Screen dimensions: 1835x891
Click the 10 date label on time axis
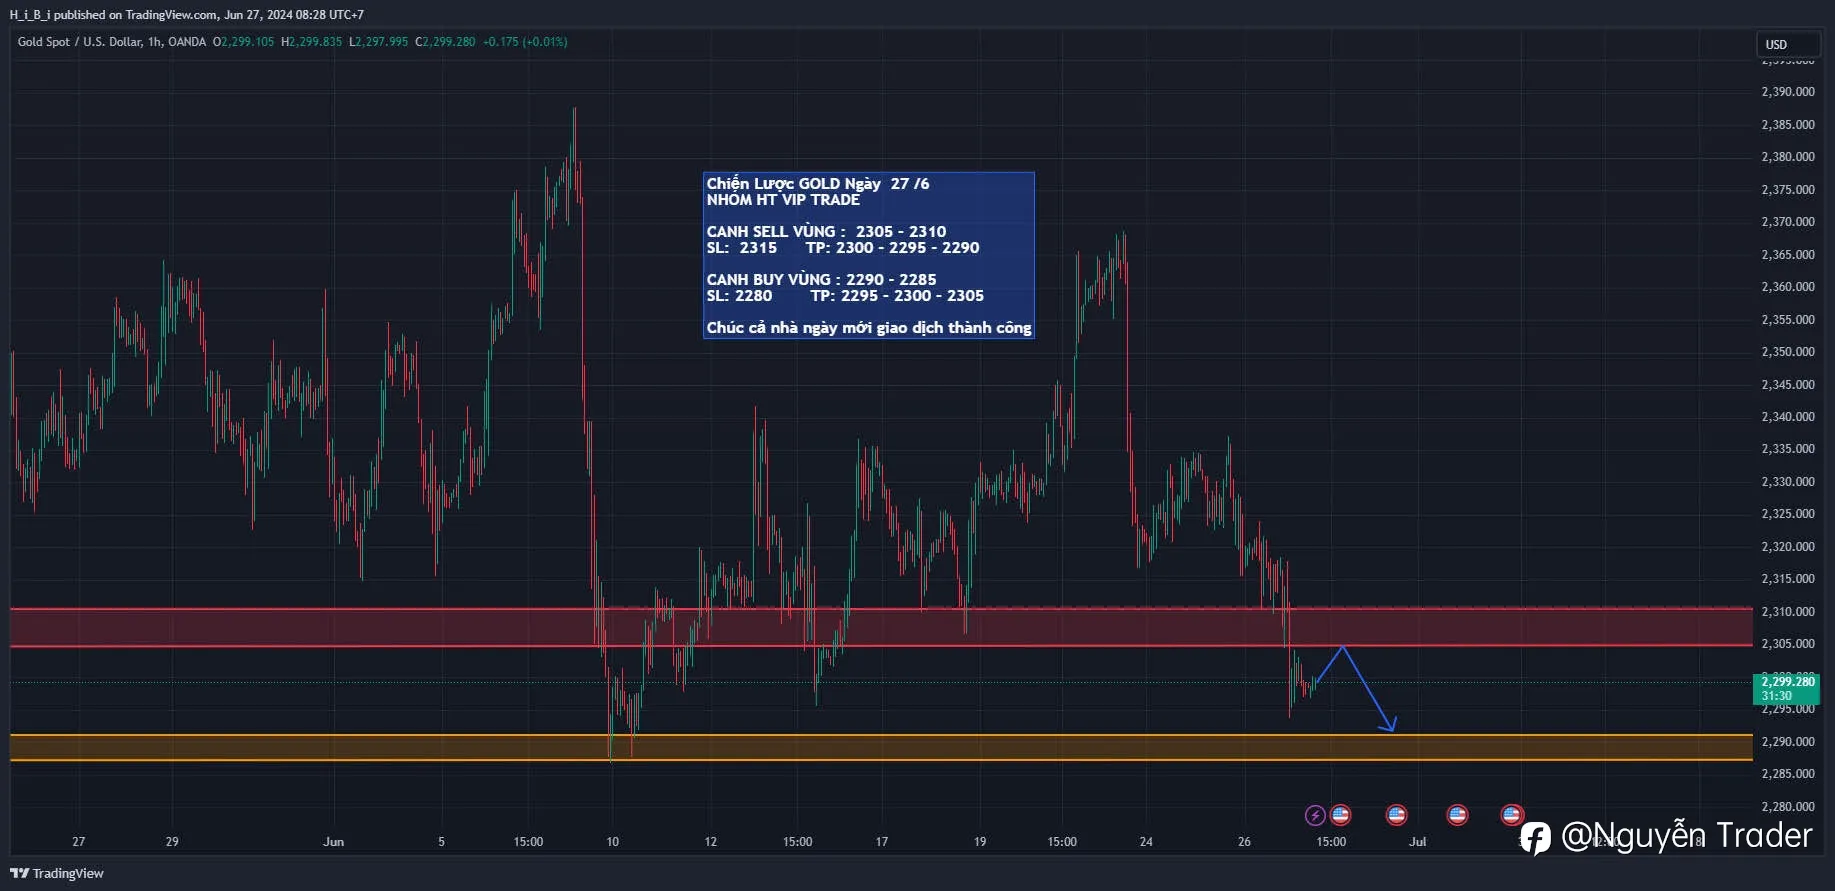coord(613,842)
